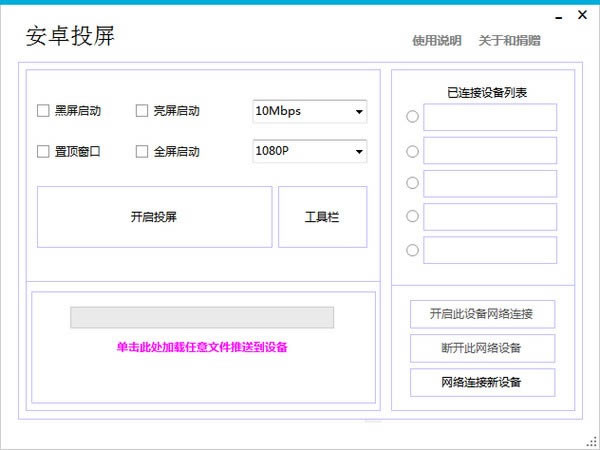Image resolution: width=600 pixels, height=450 pixels.
Task: Open the 工具栏 button
Action: coord(322,216)
